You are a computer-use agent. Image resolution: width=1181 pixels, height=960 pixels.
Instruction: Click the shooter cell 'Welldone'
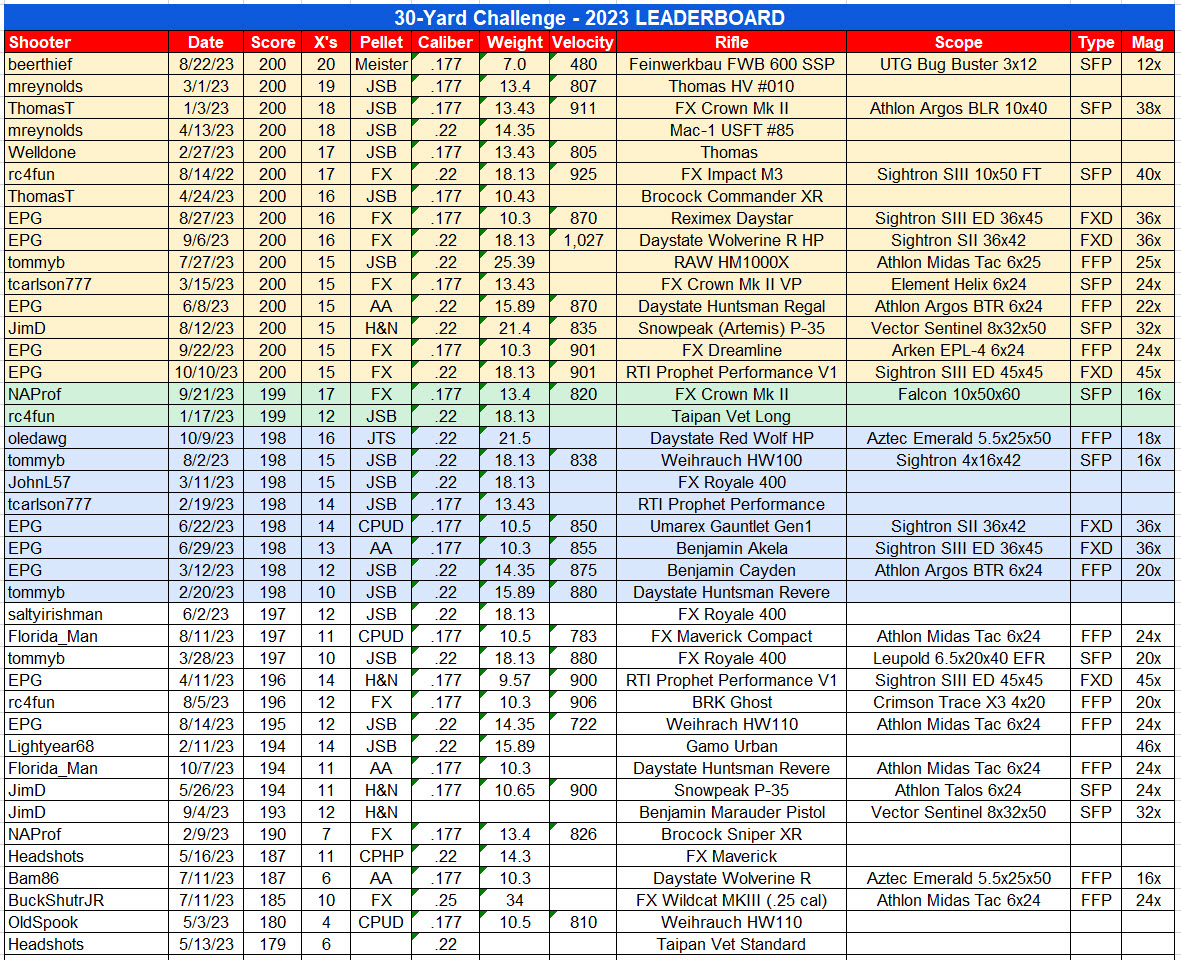pyautogui.click(x=86, y=152)
